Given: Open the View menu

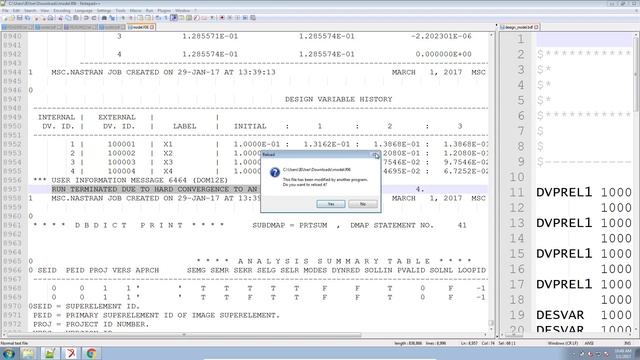Looking at the screenshot, I should (44, 11).
